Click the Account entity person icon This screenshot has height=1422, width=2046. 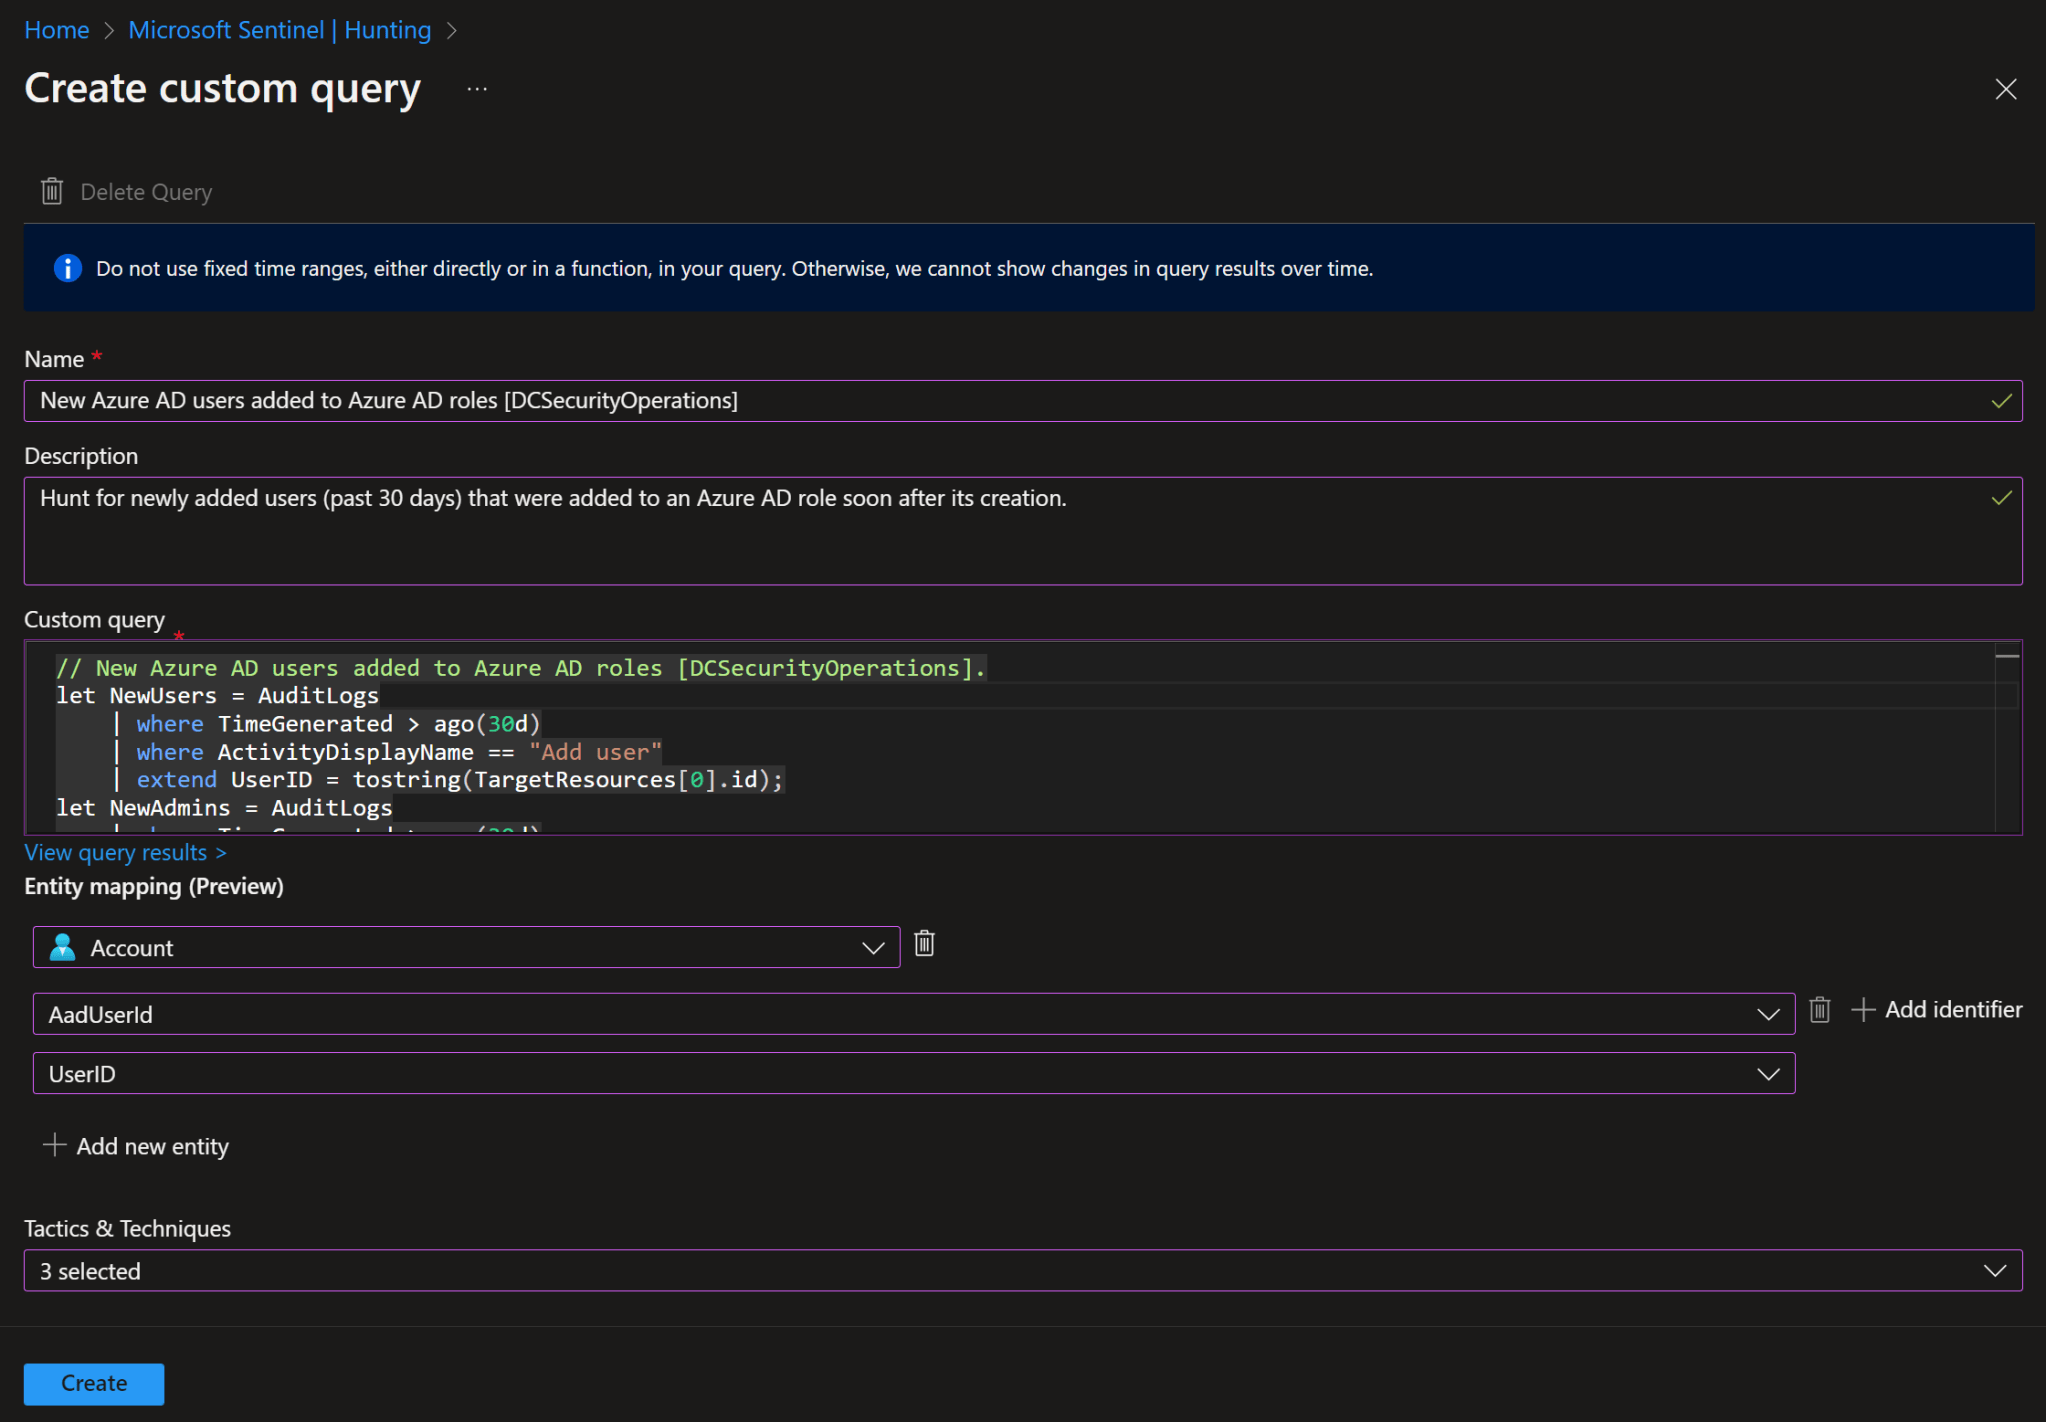pyautogui.click(x=62, y=946)
